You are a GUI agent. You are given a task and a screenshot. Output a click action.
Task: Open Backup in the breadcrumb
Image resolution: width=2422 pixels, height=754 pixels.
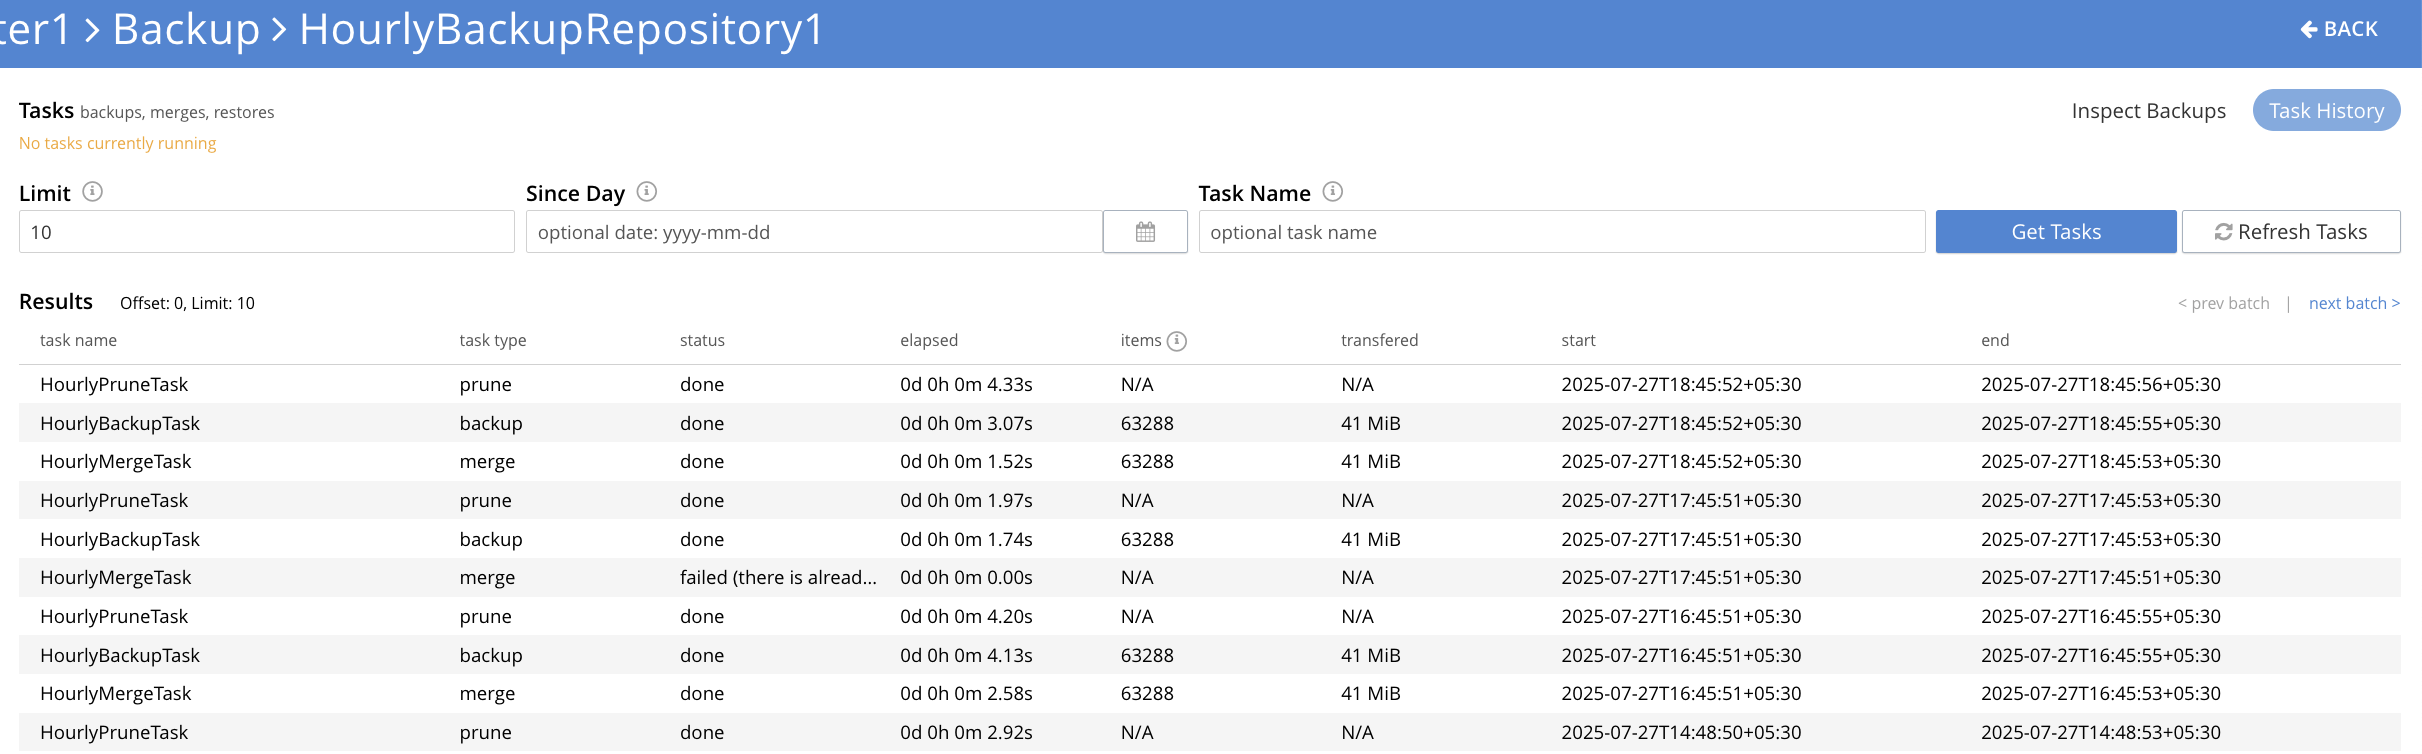point(186,29)
